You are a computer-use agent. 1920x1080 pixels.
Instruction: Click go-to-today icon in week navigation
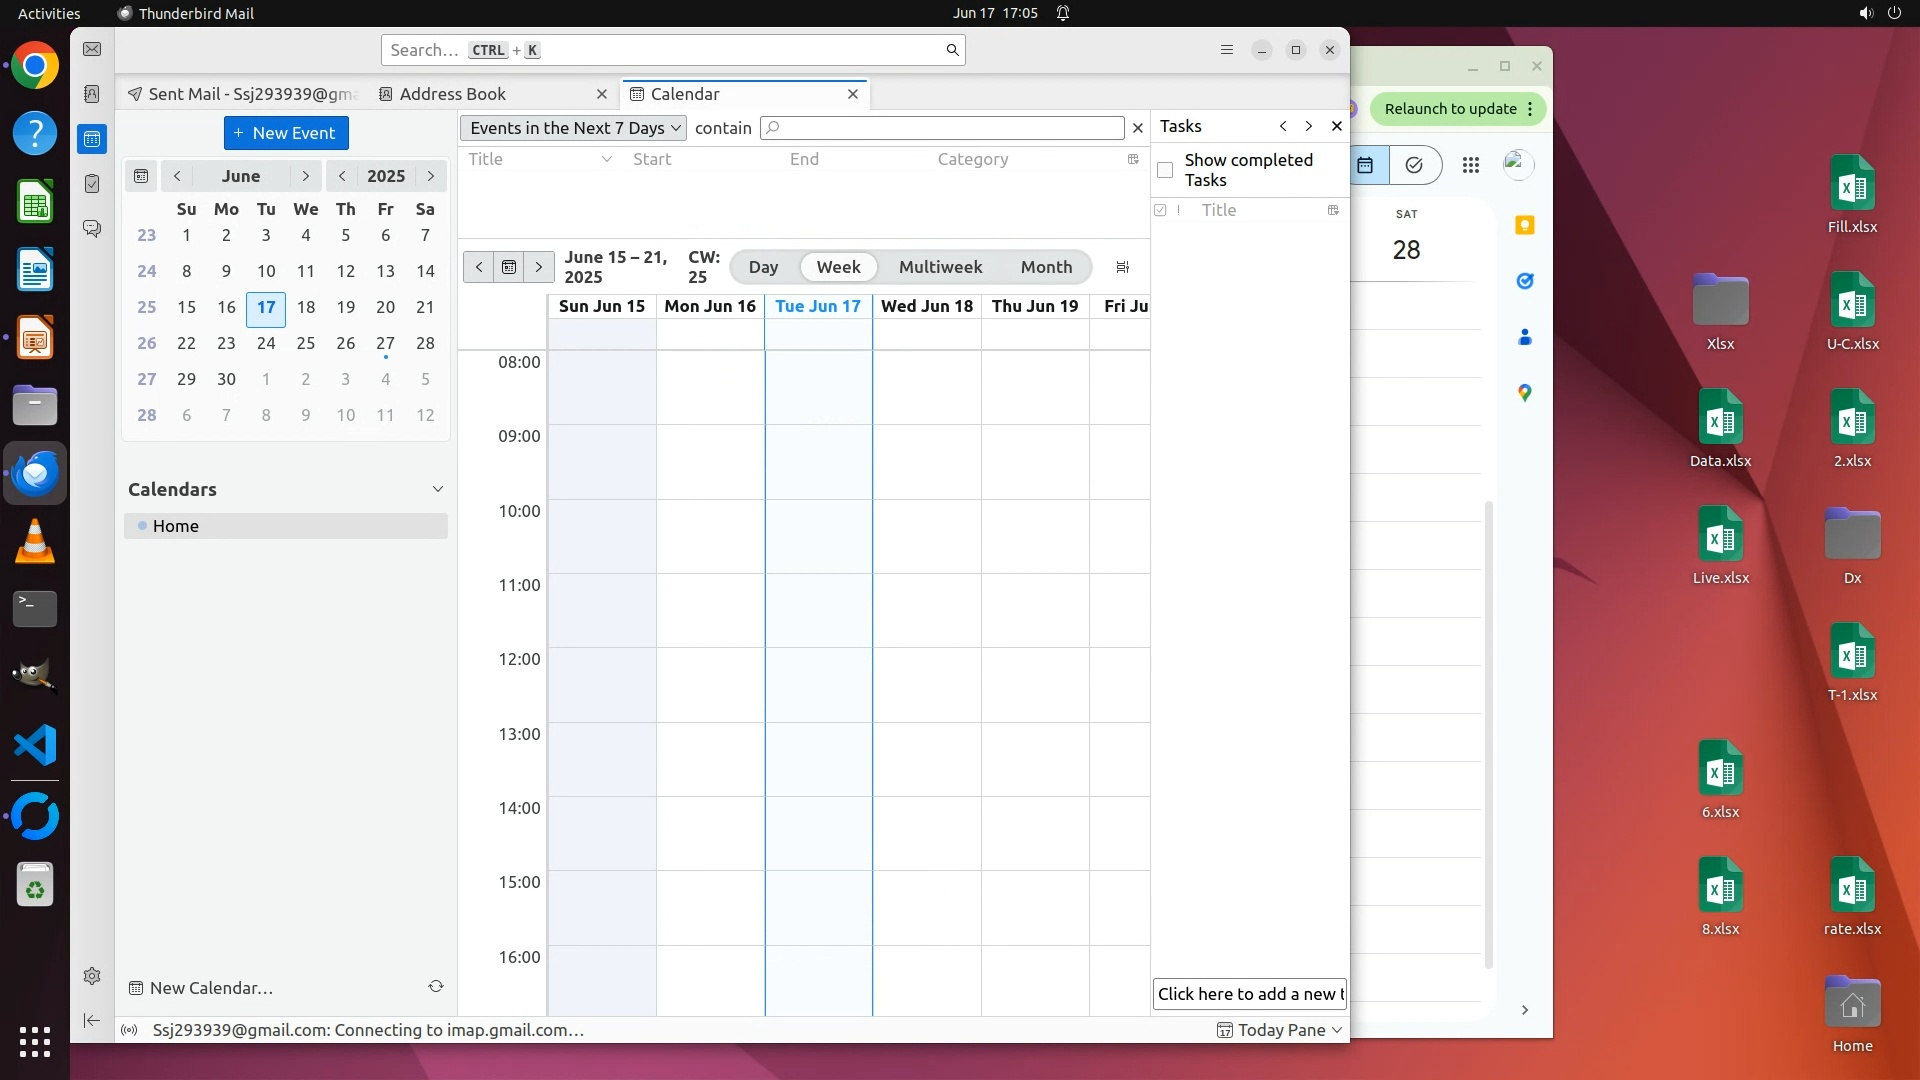point(509,267)
